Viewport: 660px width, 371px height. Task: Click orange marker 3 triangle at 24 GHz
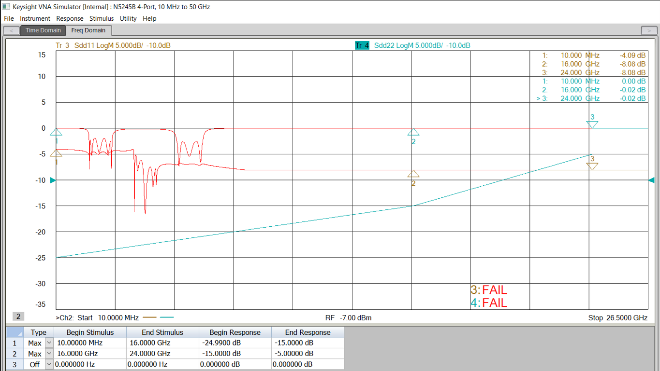(592, 166)
